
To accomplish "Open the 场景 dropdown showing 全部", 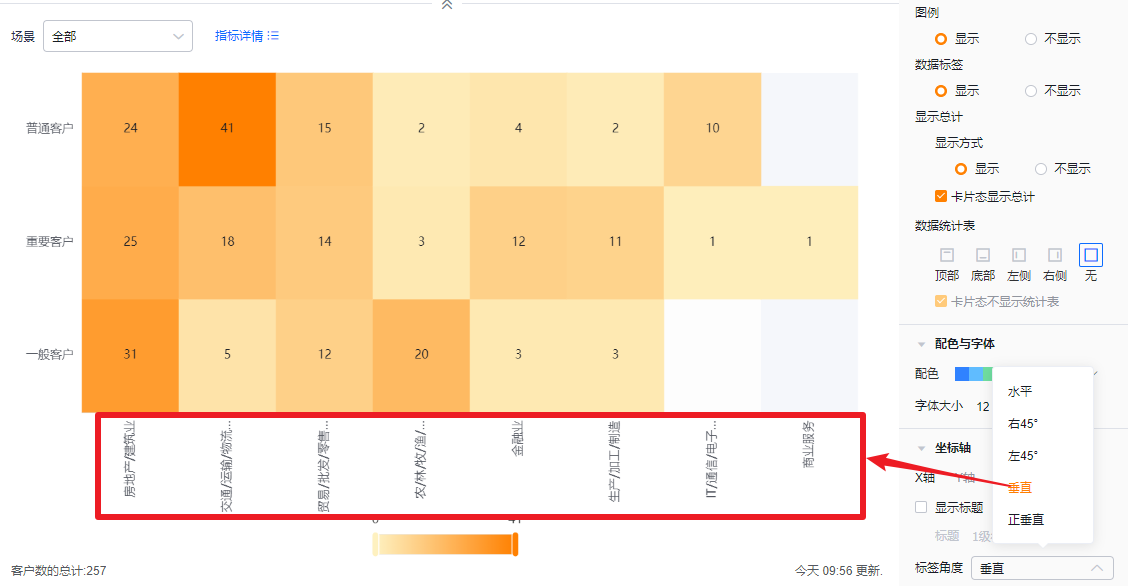I will 118,36.
